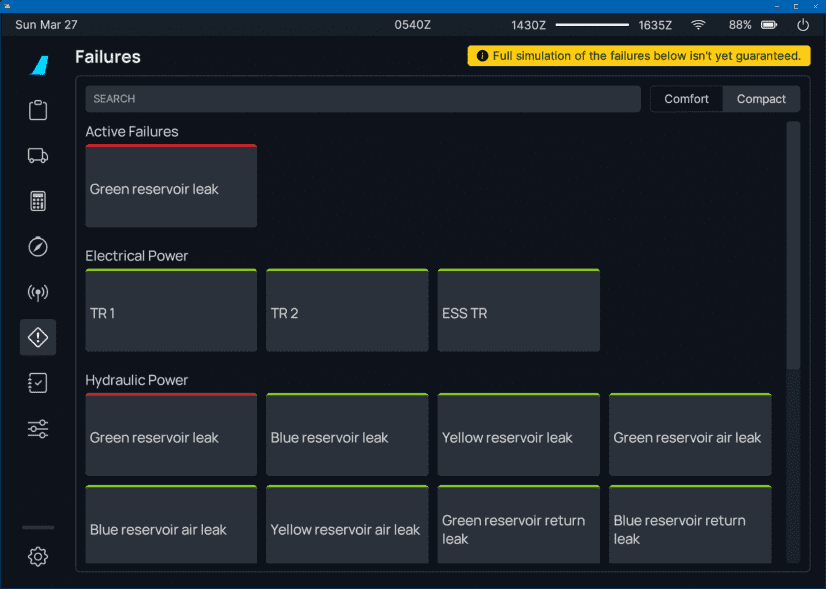
Task: Open the Presets sliders icon in sidebar
Action: [38, 429]
